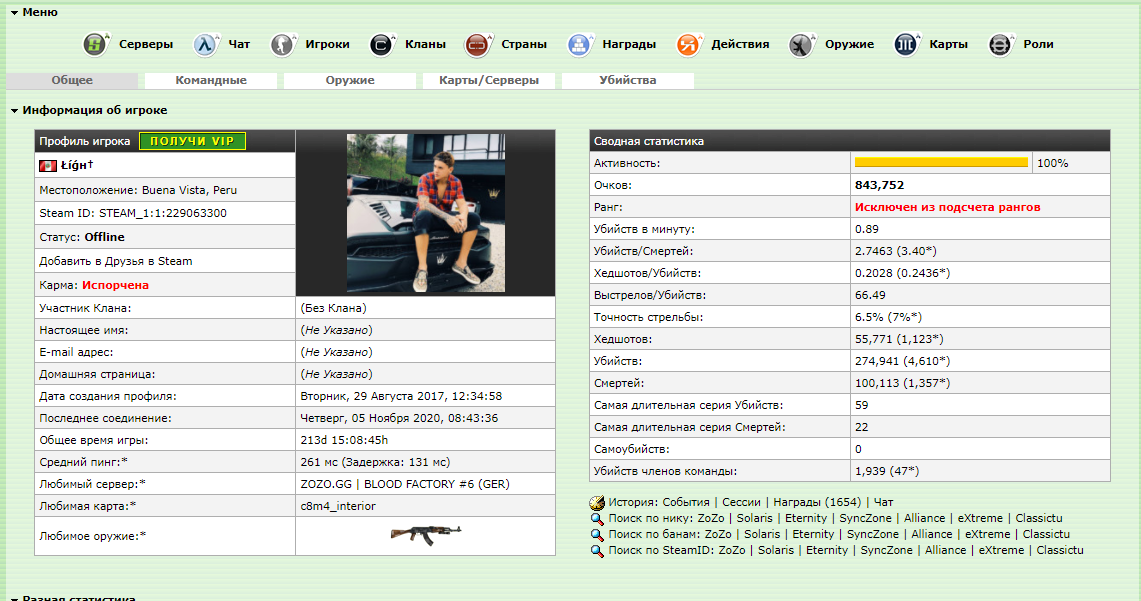This screenshot has width=1141, height=601.
Task: Open Добавить в Друзья в Steam link
Action: (115, 261)
